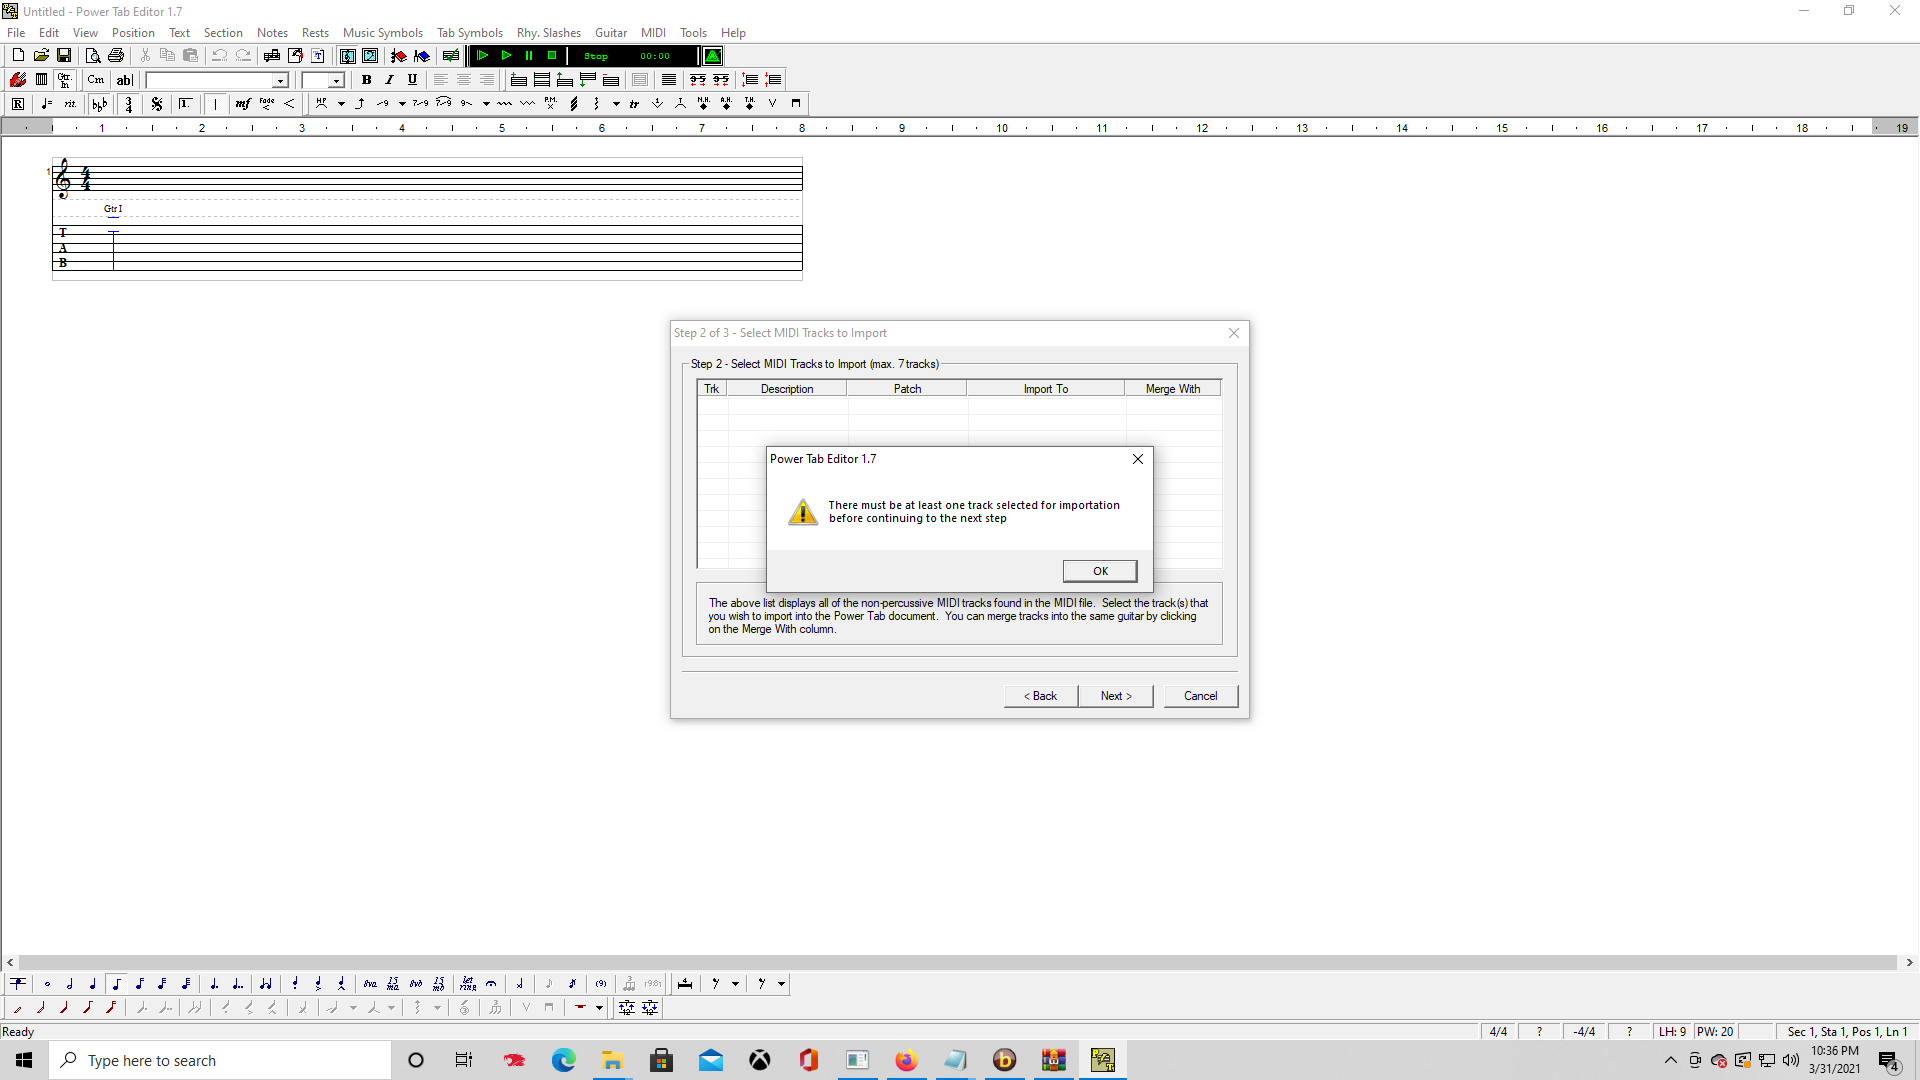Click the < Back wizard button

point(1040,696)
